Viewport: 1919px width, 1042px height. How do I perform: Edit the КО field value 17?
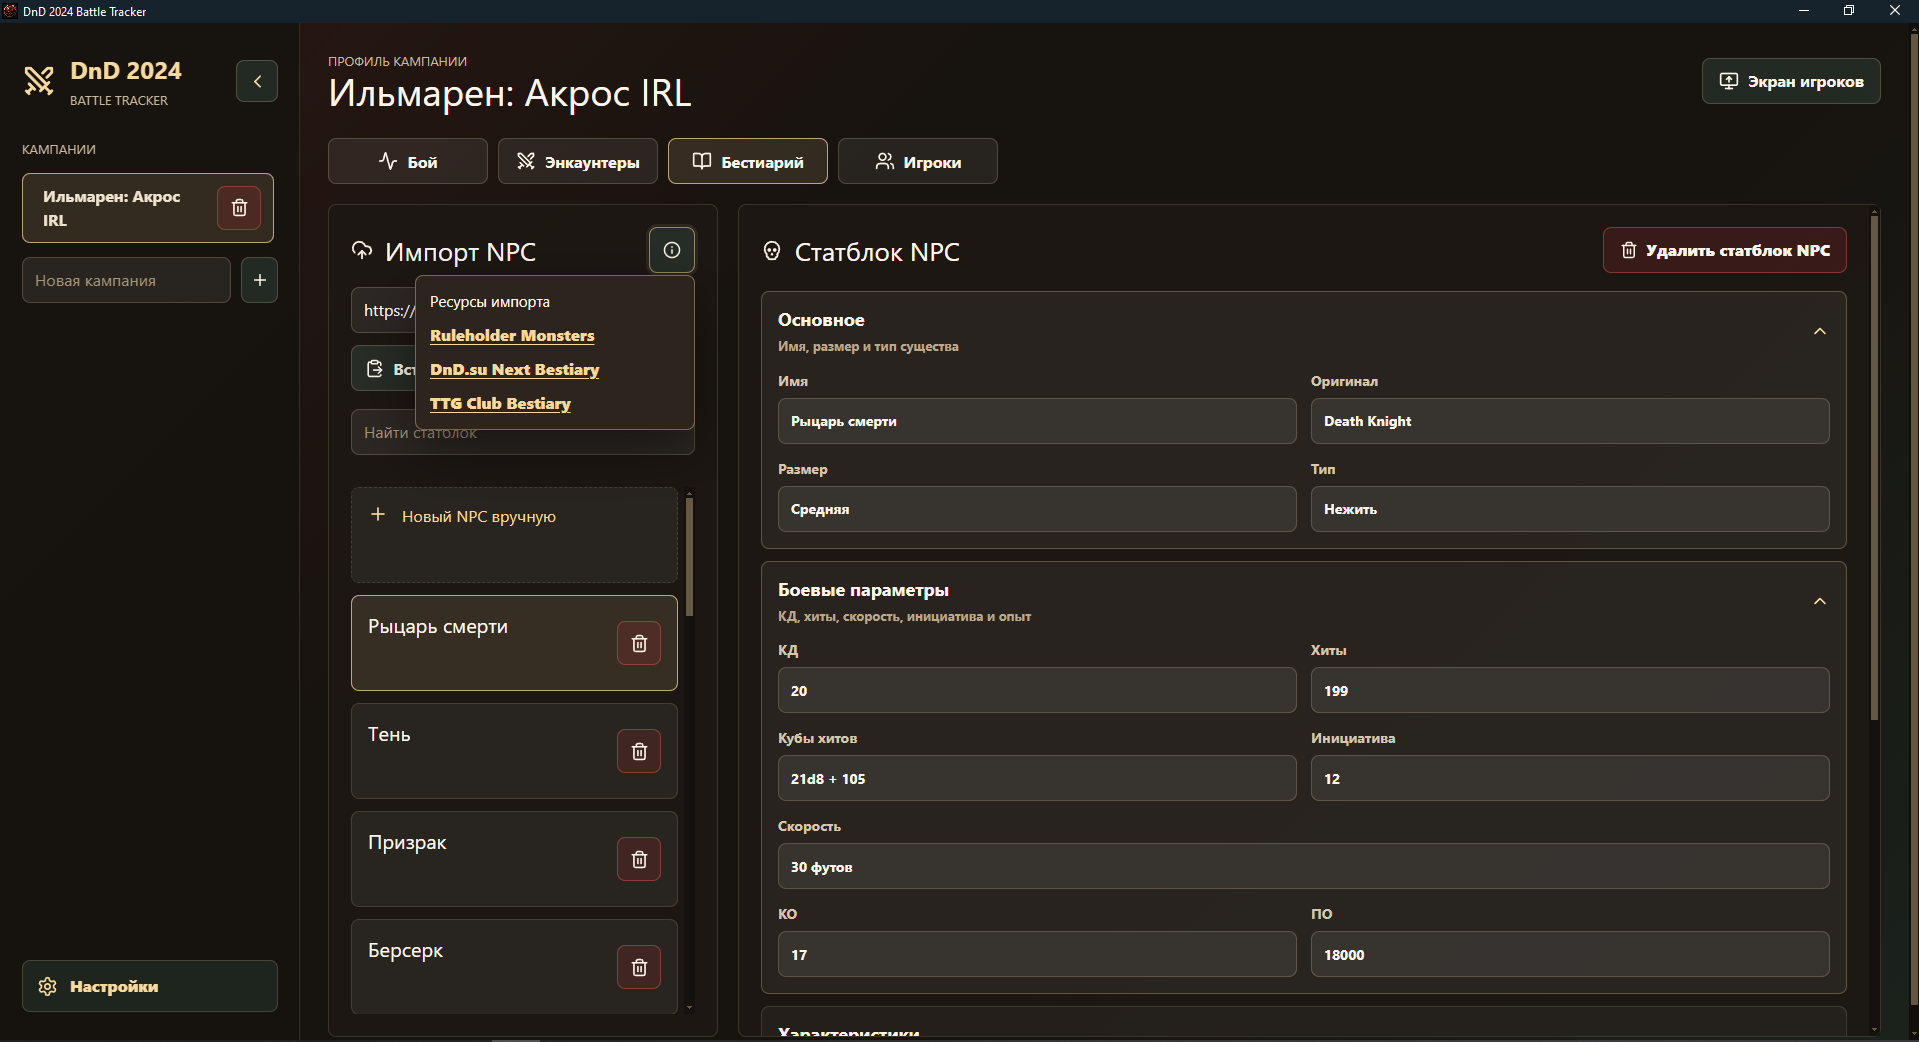pyautogui.click(x=1037, y=954)
